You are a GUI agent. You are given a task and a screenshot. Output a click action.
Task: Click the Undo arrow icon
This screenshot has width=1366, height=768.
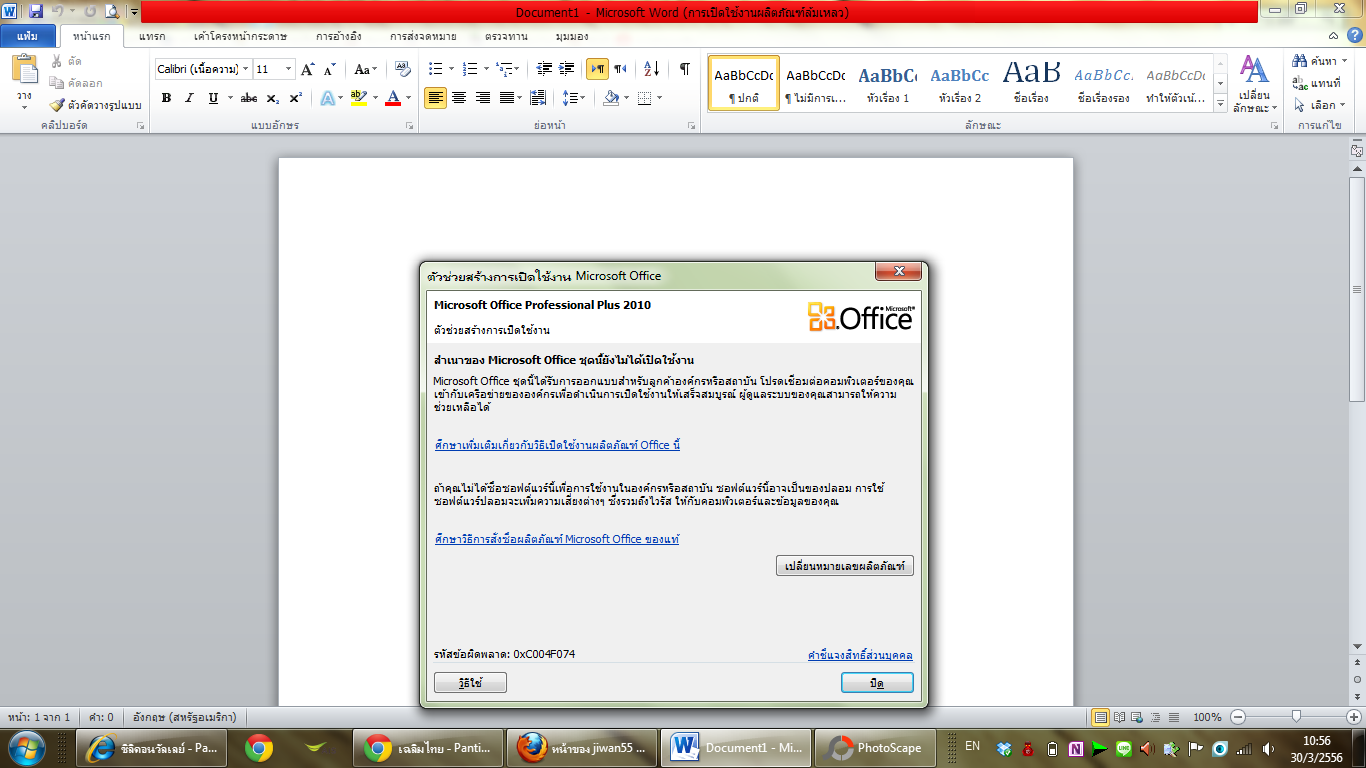(x=57, y=12)
